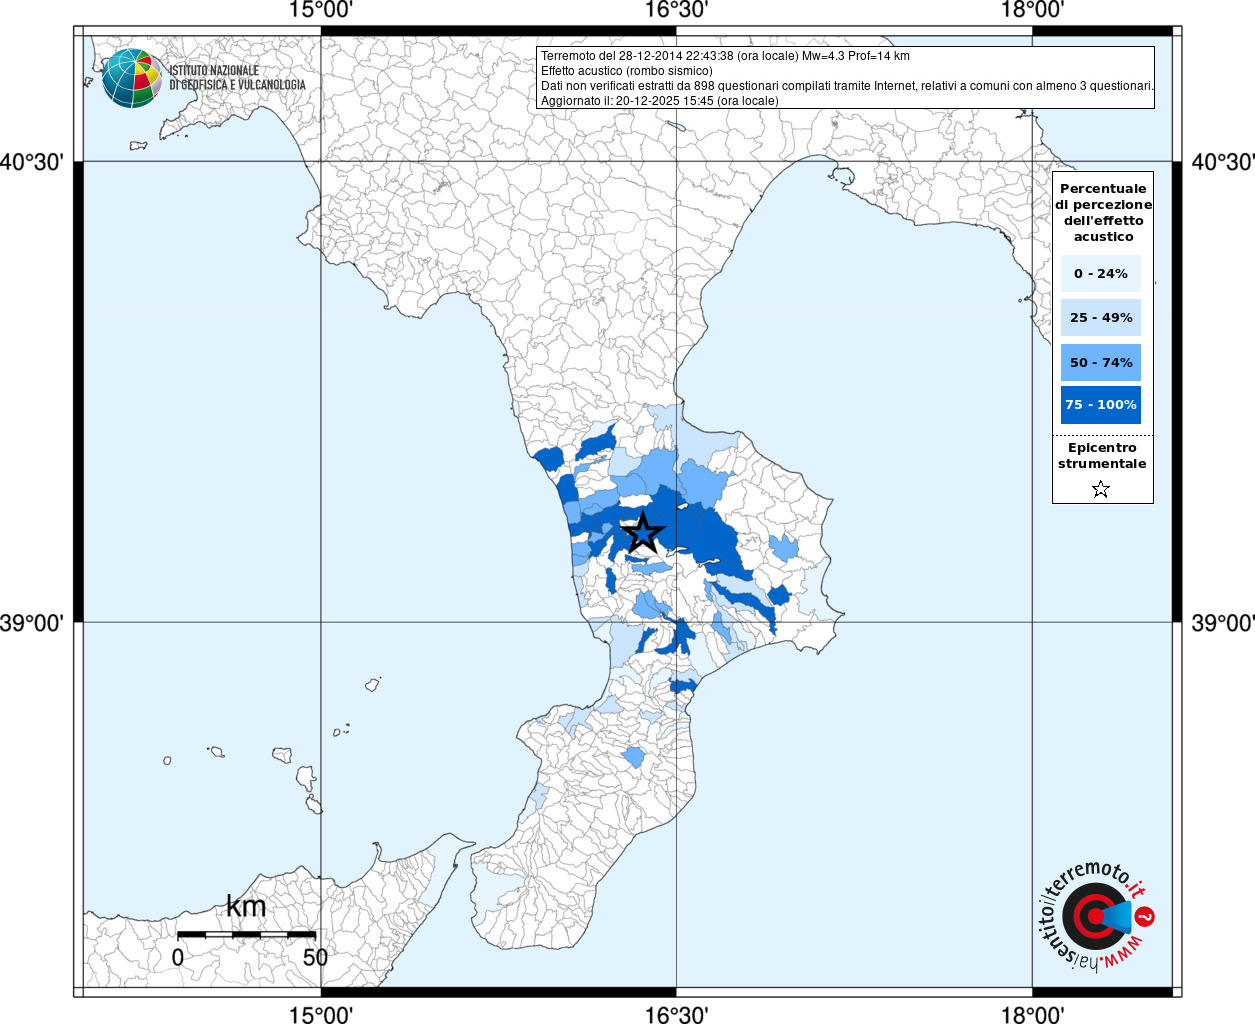Click the scale bar '0' value

178,957
